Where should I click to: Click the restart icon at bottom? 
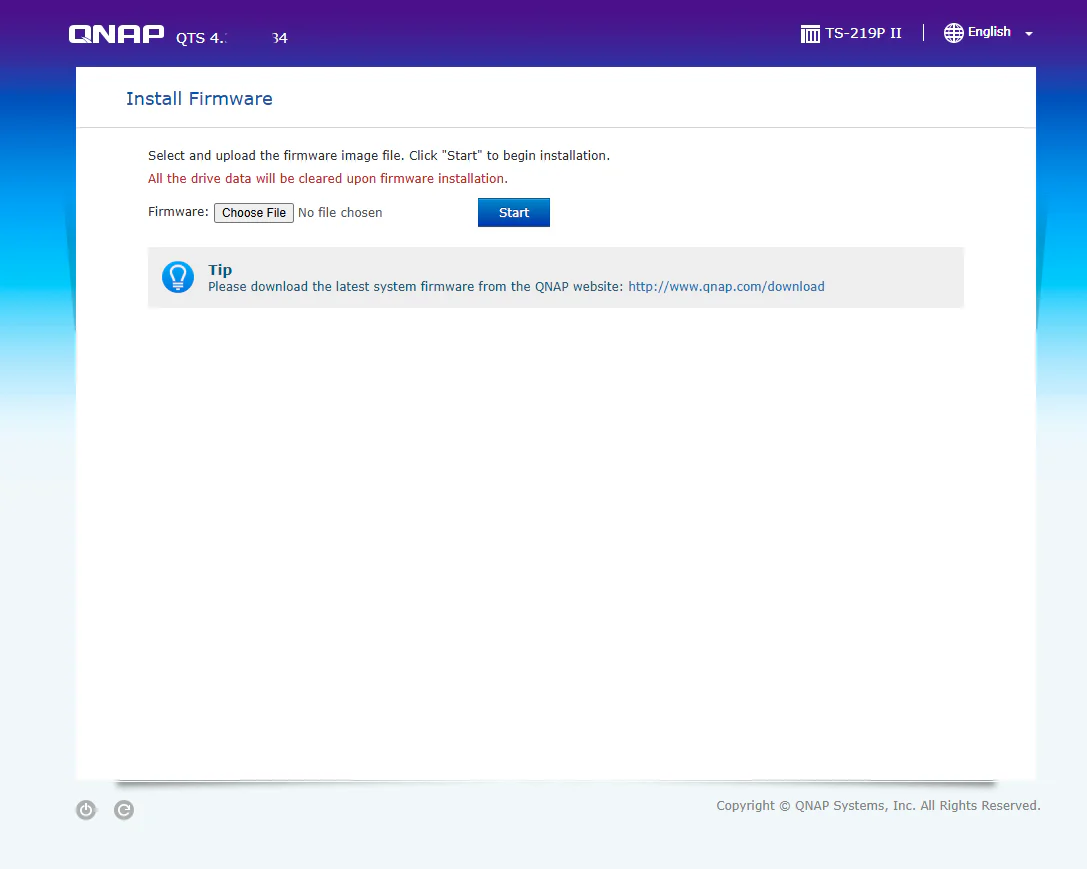124,809
